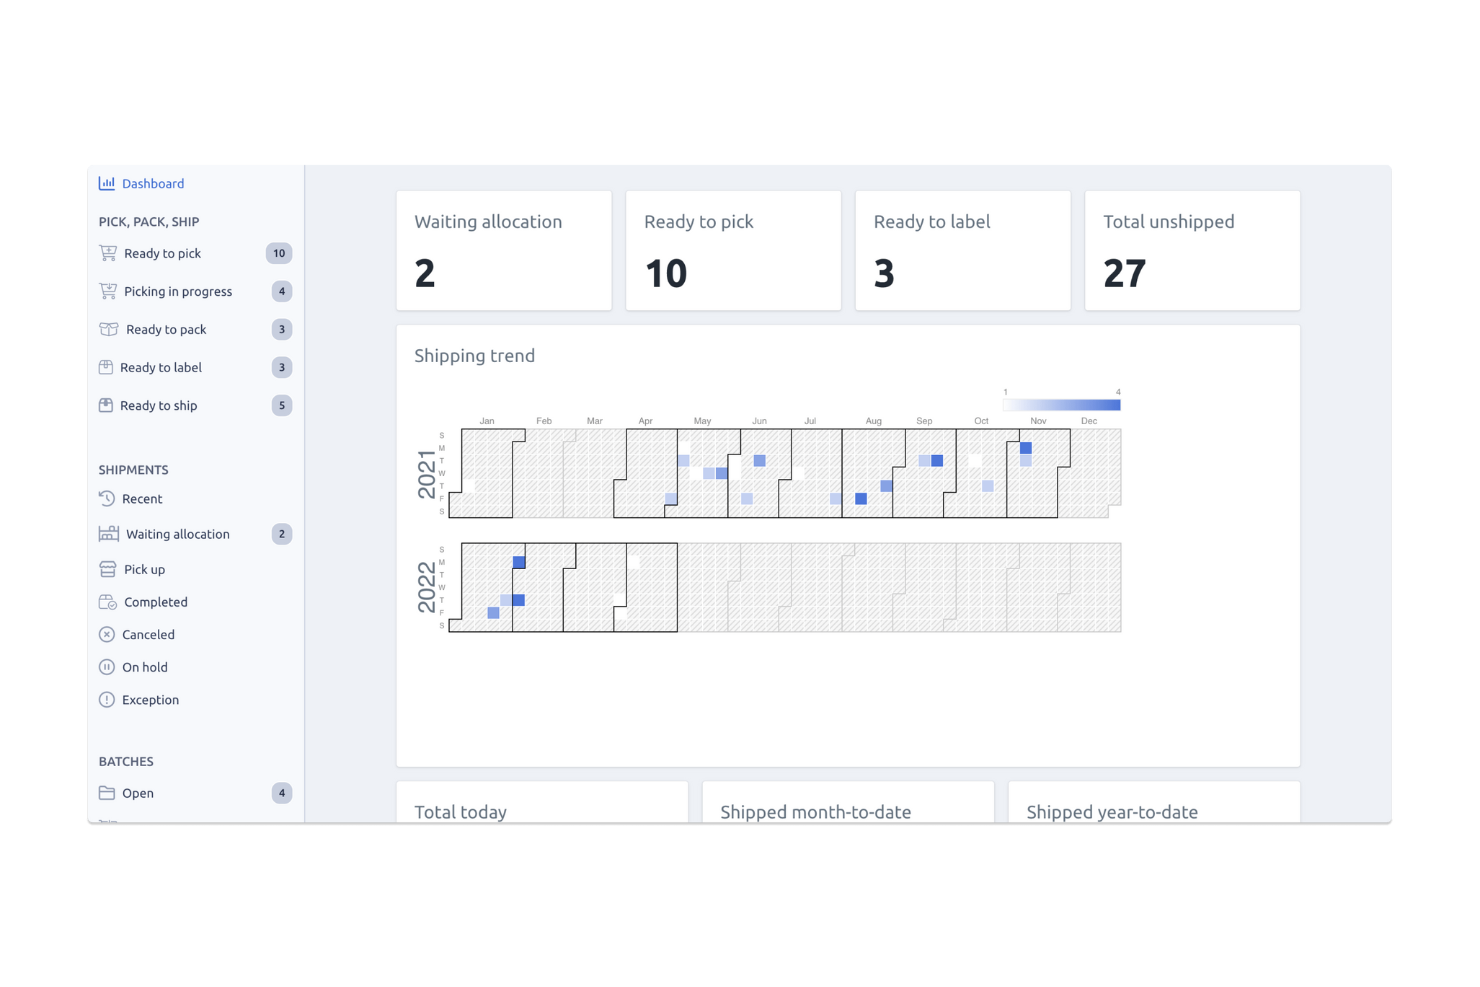Click the Picking in progress icon
Viewport: 1480px width, 987px height.
(x=107, y=291)
